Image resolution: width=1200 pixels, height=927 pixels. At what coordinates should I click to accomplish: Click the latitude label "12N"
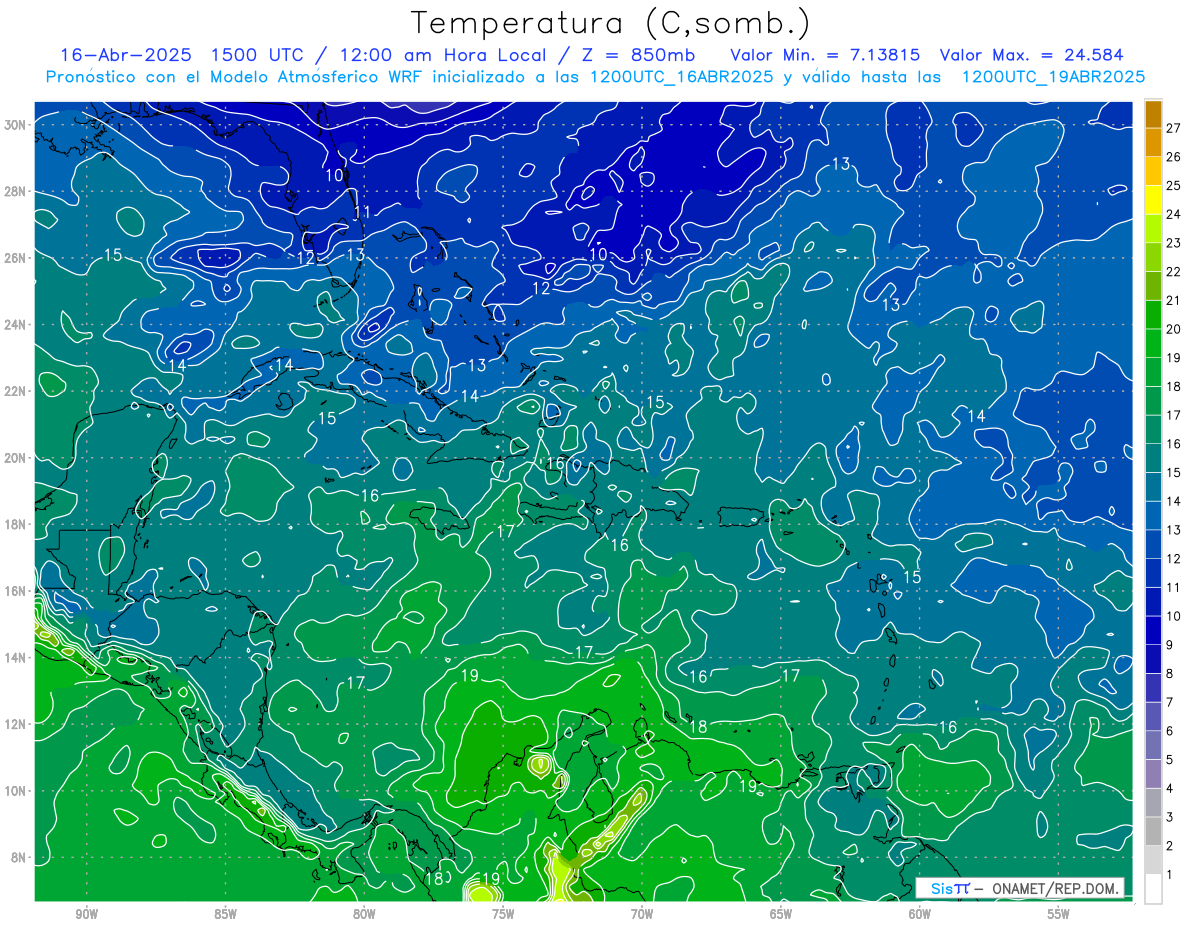[15, 724]
